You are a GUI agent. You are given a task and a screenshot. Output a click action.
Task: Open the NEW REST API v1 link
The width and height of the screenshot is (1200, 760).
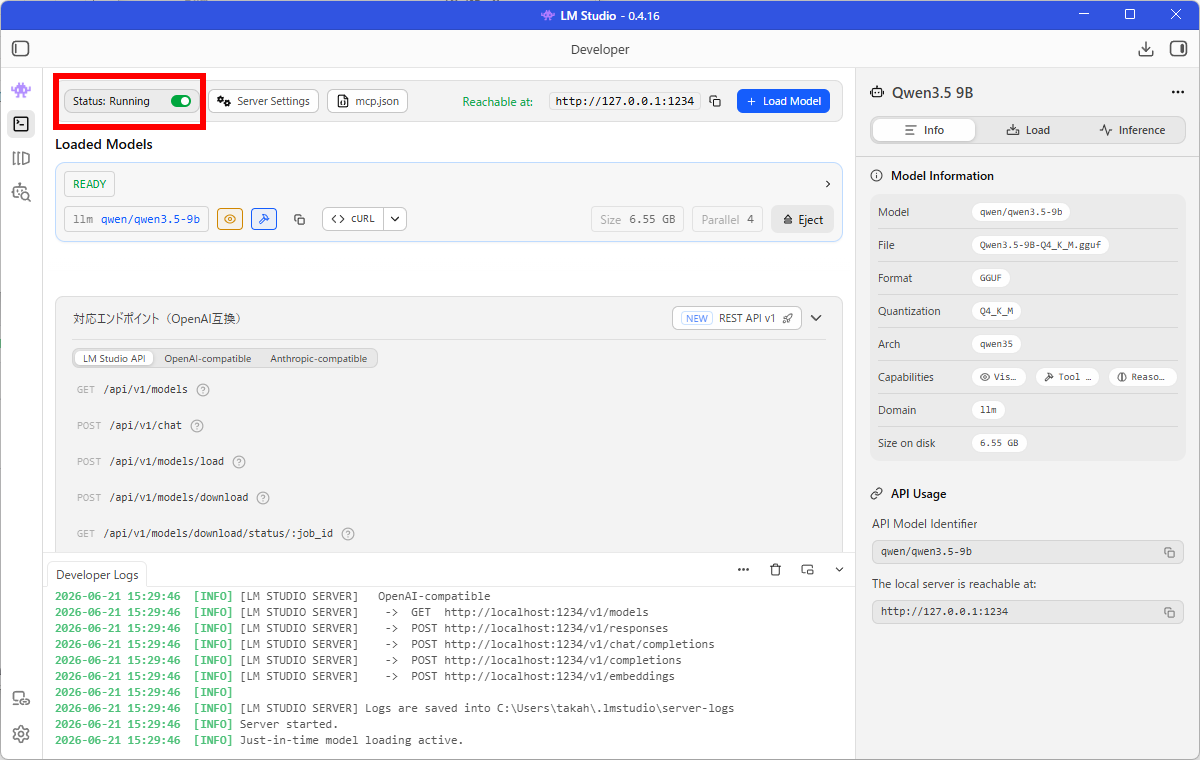737,318
